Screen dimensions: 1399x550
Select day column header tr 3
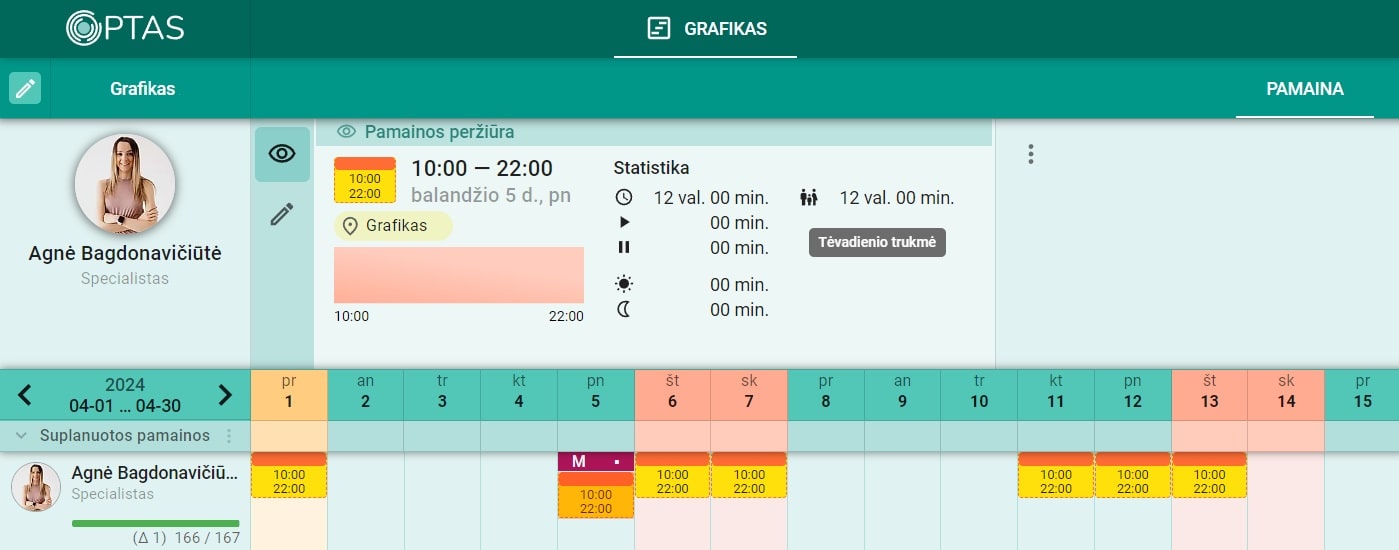(x=442, y=394)
